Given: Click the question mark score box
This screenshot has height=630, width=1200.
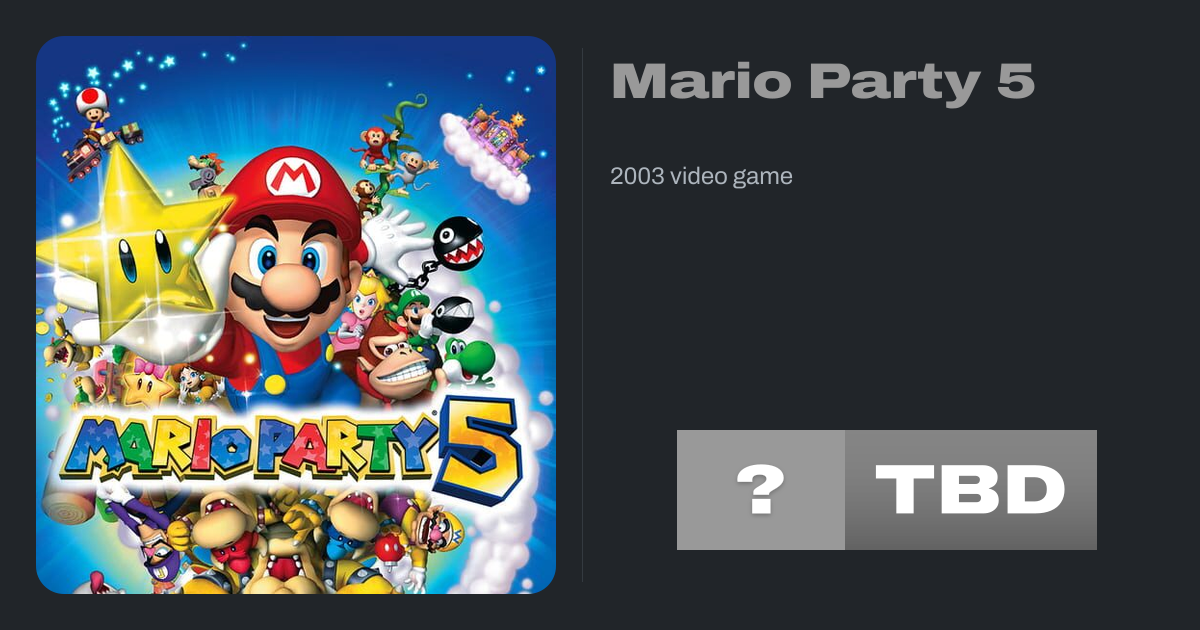Looking at the screenshot, I should [761, 490].
